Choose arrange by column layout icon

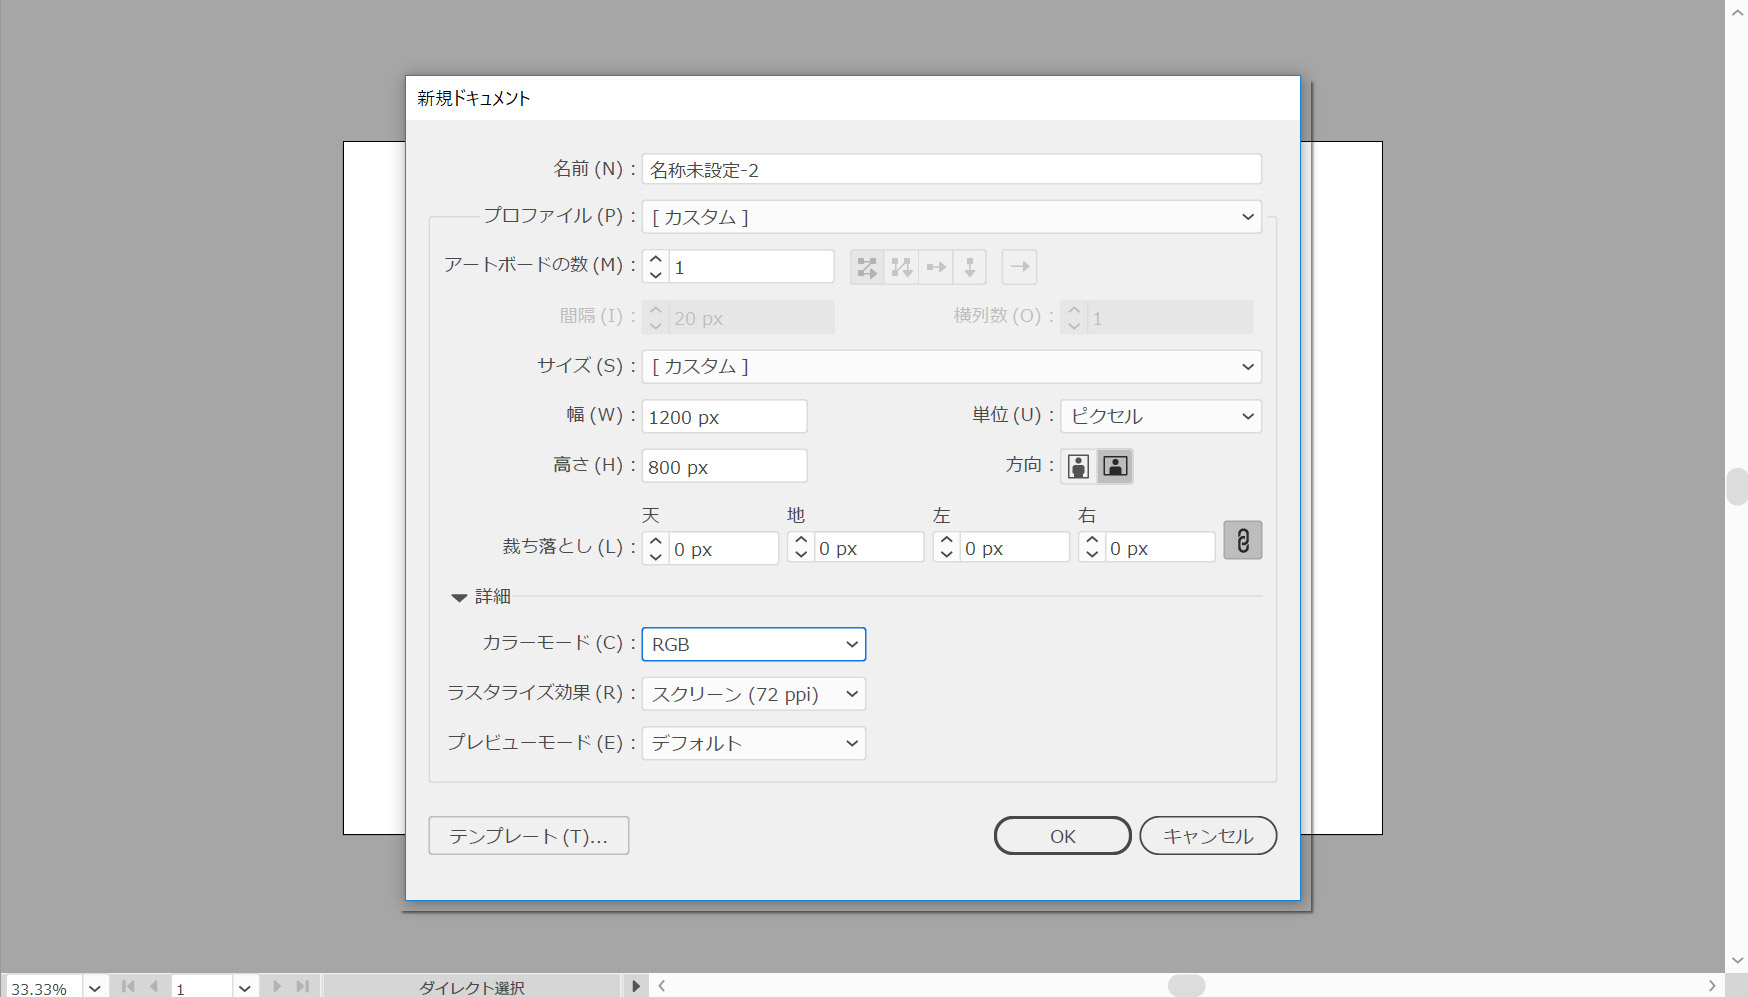(x=970, y=267)
